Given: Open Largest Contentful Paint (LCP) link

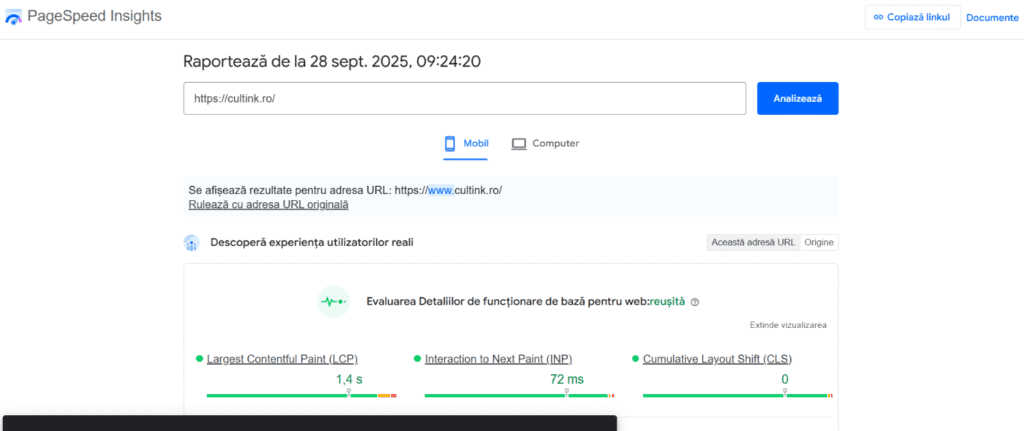Looking at the screenshot, I should point(282,359).
